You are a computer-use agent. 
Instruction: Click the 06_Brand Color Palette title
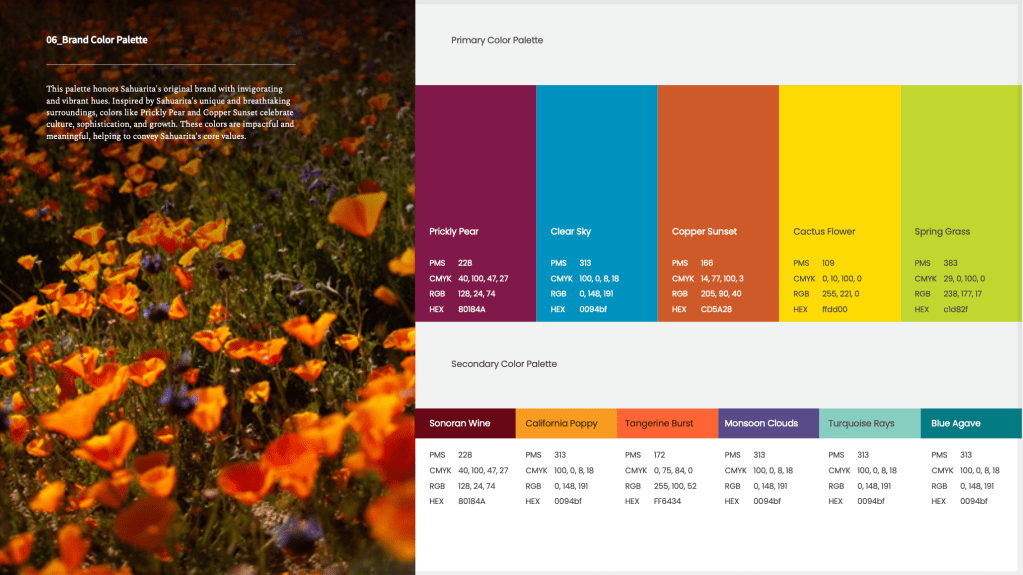(97, 40)
